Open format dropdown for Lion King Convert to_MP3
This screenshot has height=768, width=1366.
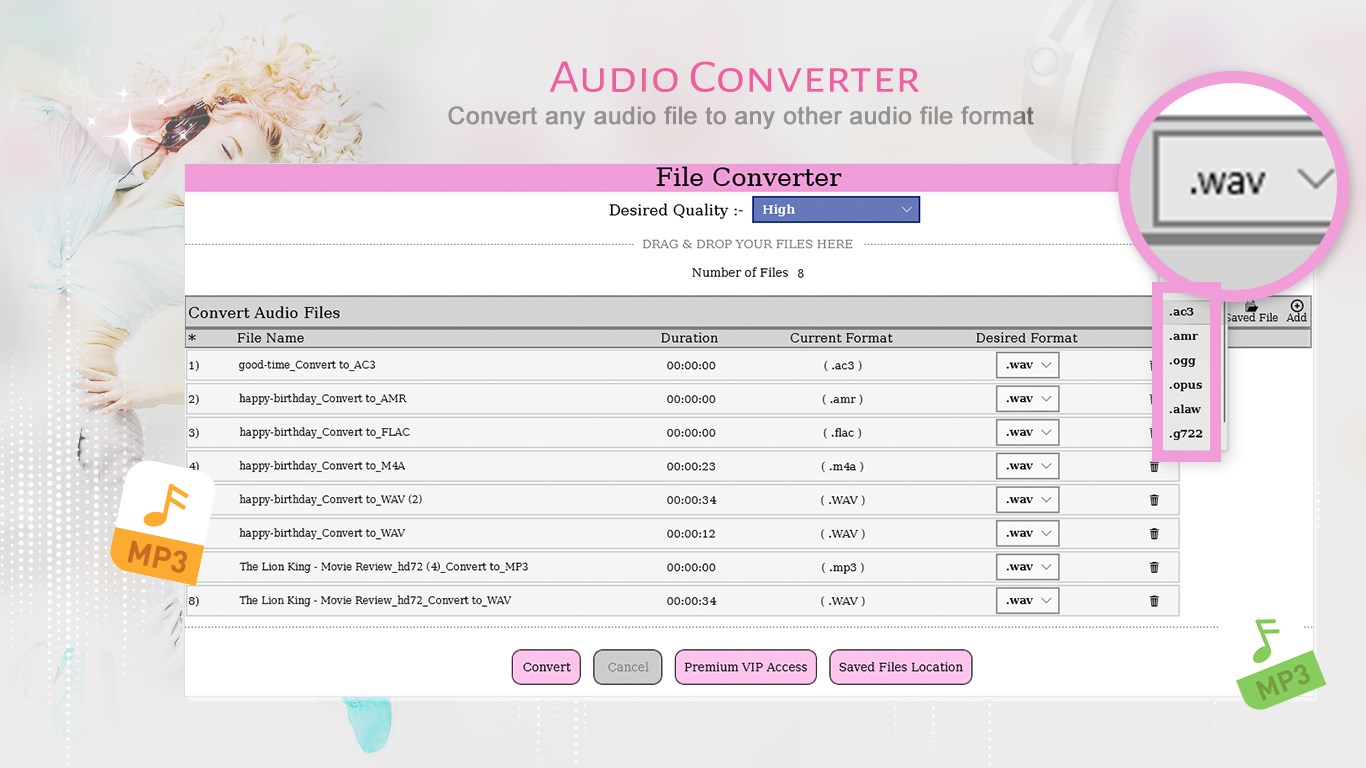coord(1028,567)
